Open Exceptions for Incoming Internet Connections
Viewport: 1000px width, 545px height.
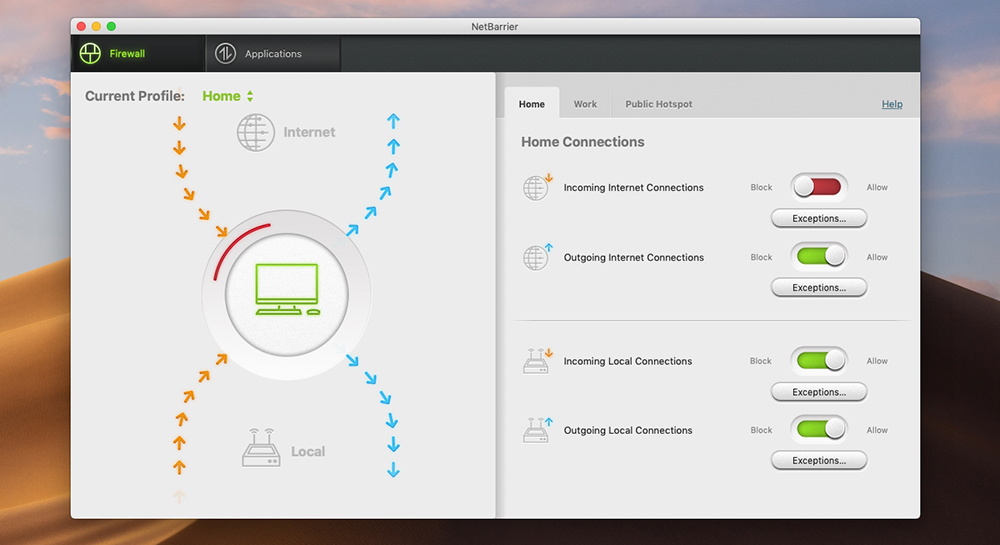(x=819, y=219)
